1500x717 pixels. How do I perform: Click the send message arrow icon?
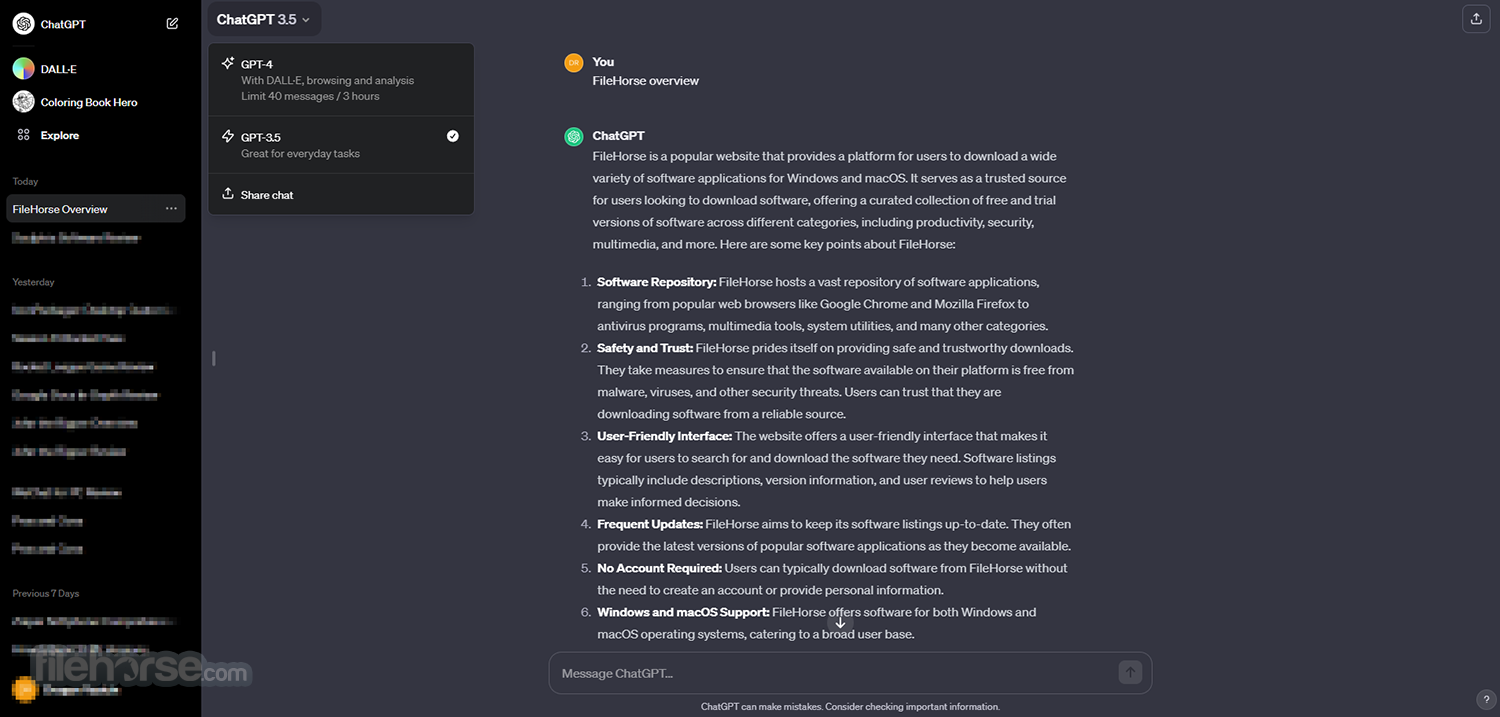point(1129,673)
